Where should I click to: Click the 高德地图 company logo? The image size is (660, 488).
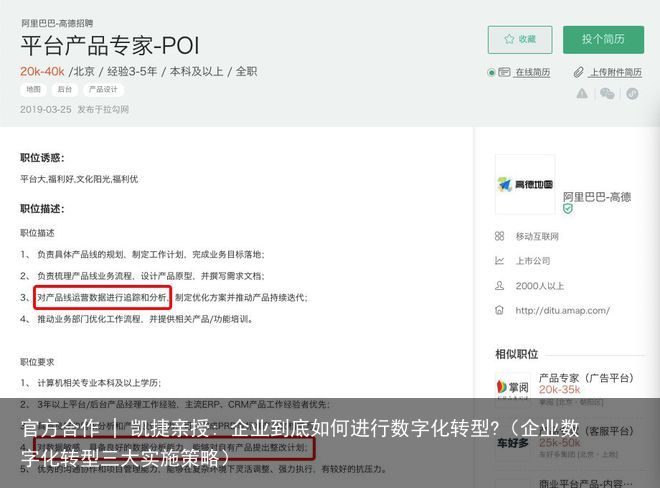525,184
